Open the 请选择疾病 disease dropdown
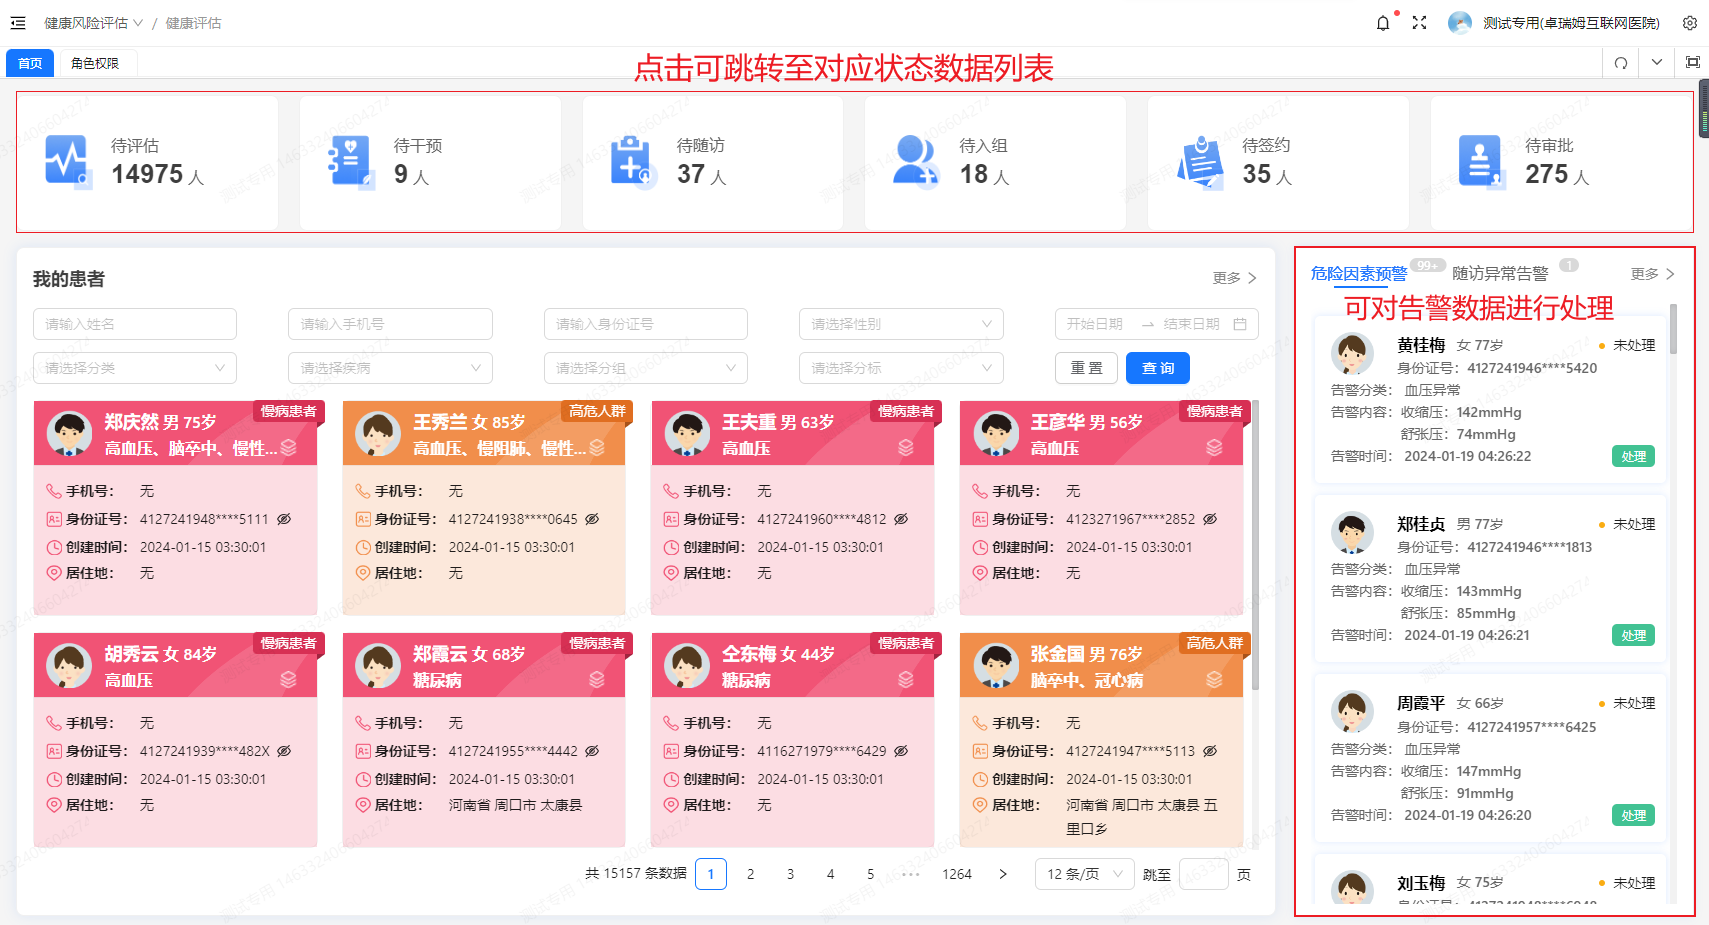The width and height of the screenshot is (1709, 925). coord(390,368)
